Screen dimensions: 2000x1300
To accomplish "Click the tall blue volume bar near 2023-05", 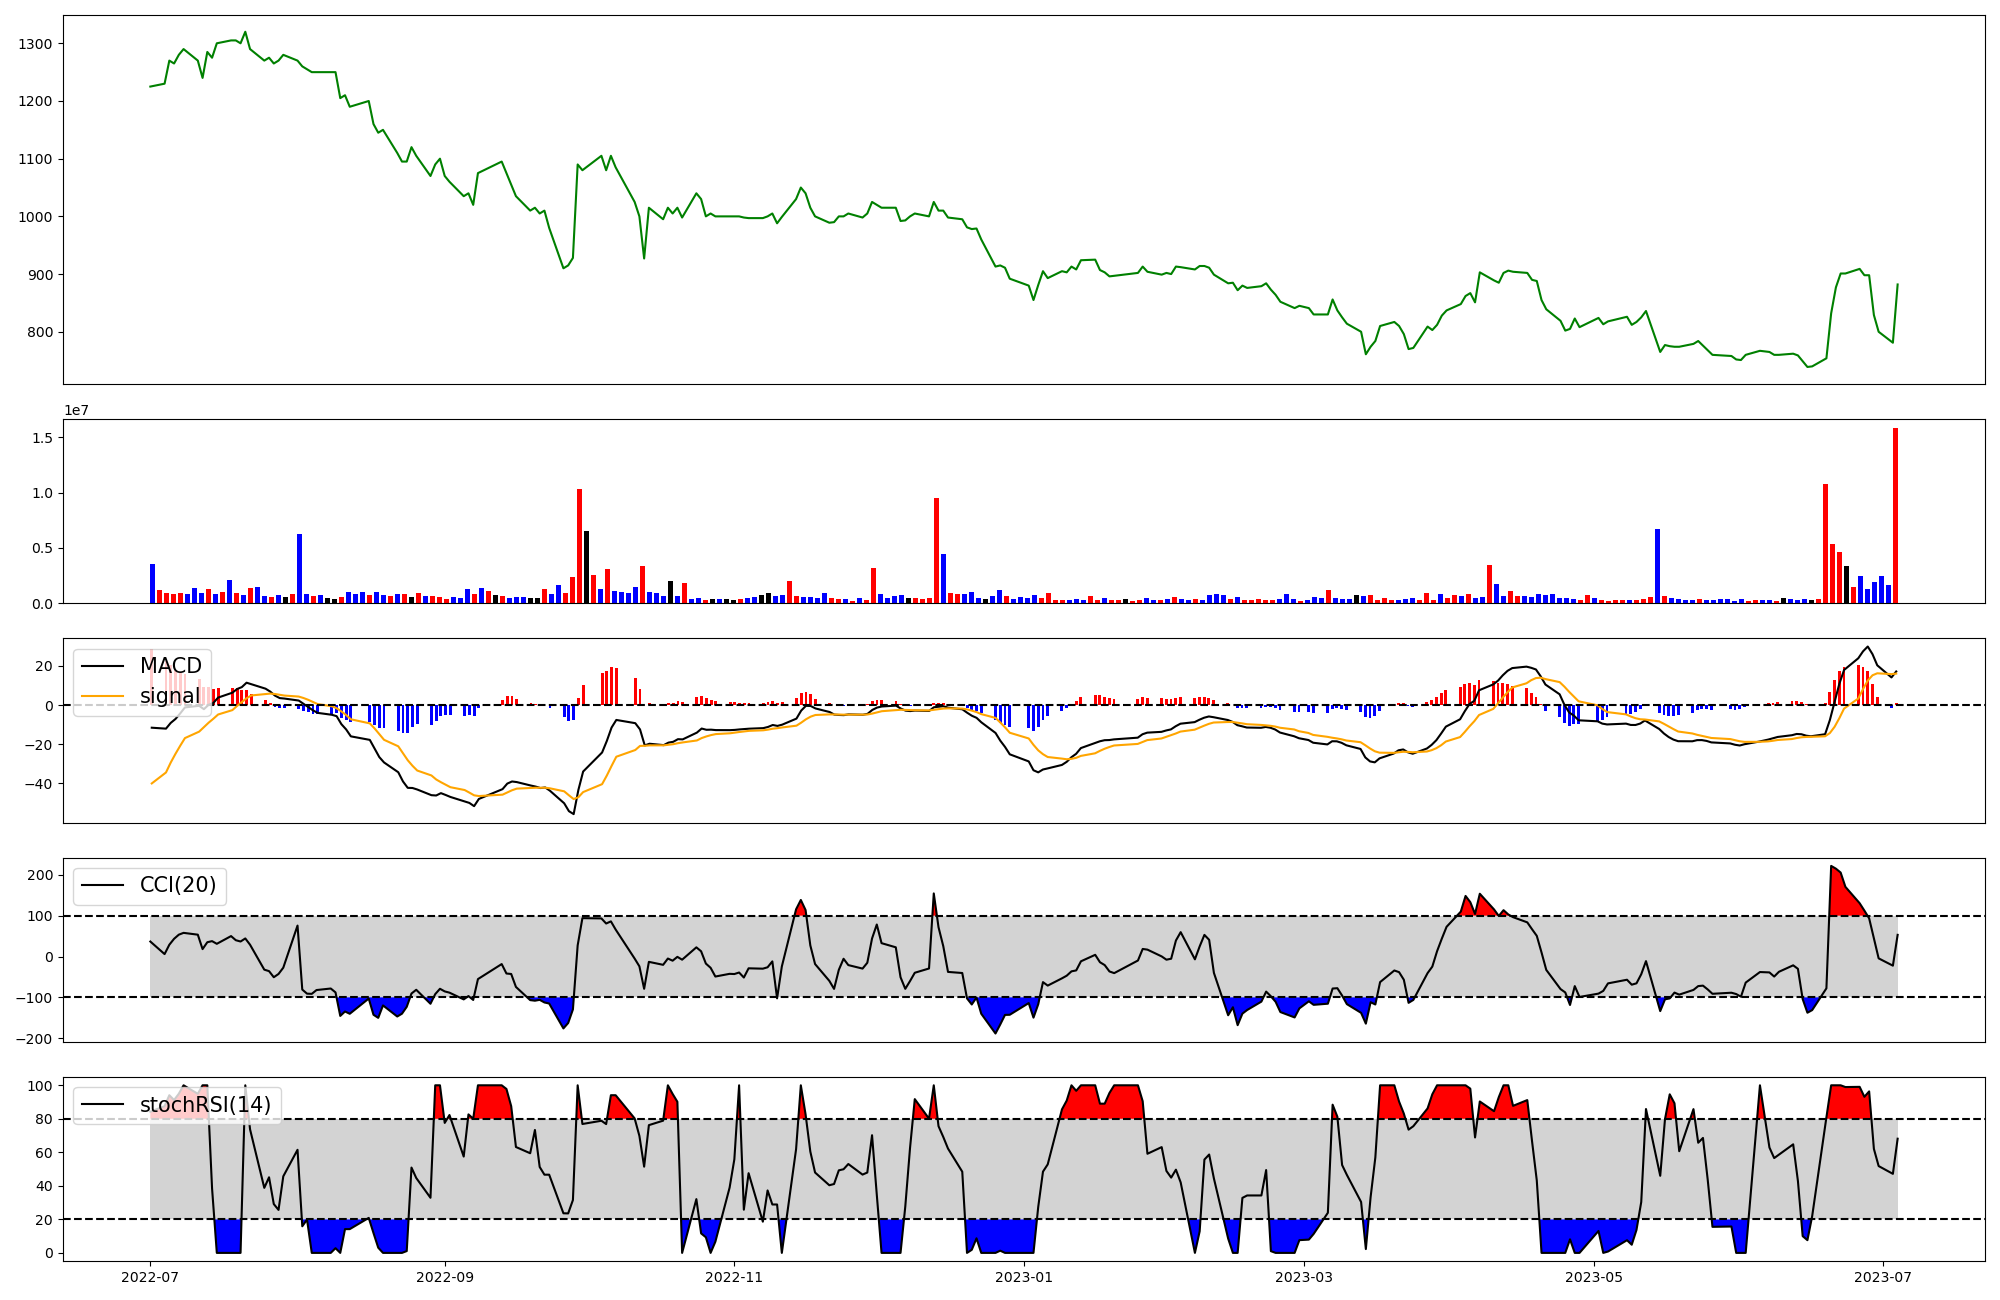I will coord(1657,568).
